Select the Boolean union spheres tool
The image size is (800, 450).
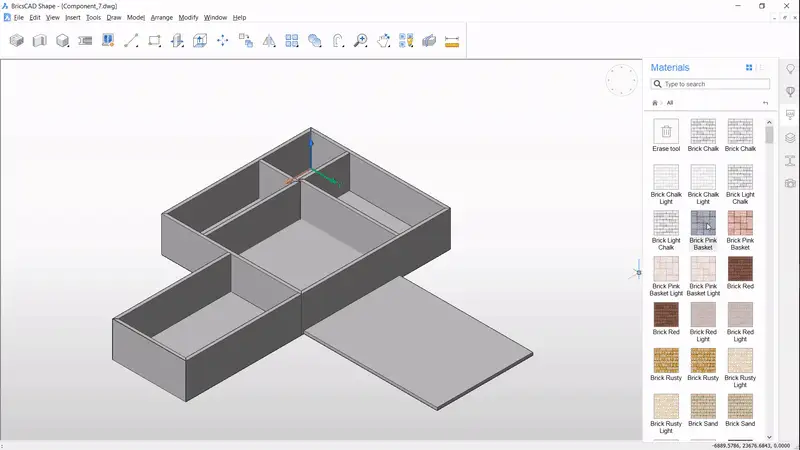tap(315, 40)
